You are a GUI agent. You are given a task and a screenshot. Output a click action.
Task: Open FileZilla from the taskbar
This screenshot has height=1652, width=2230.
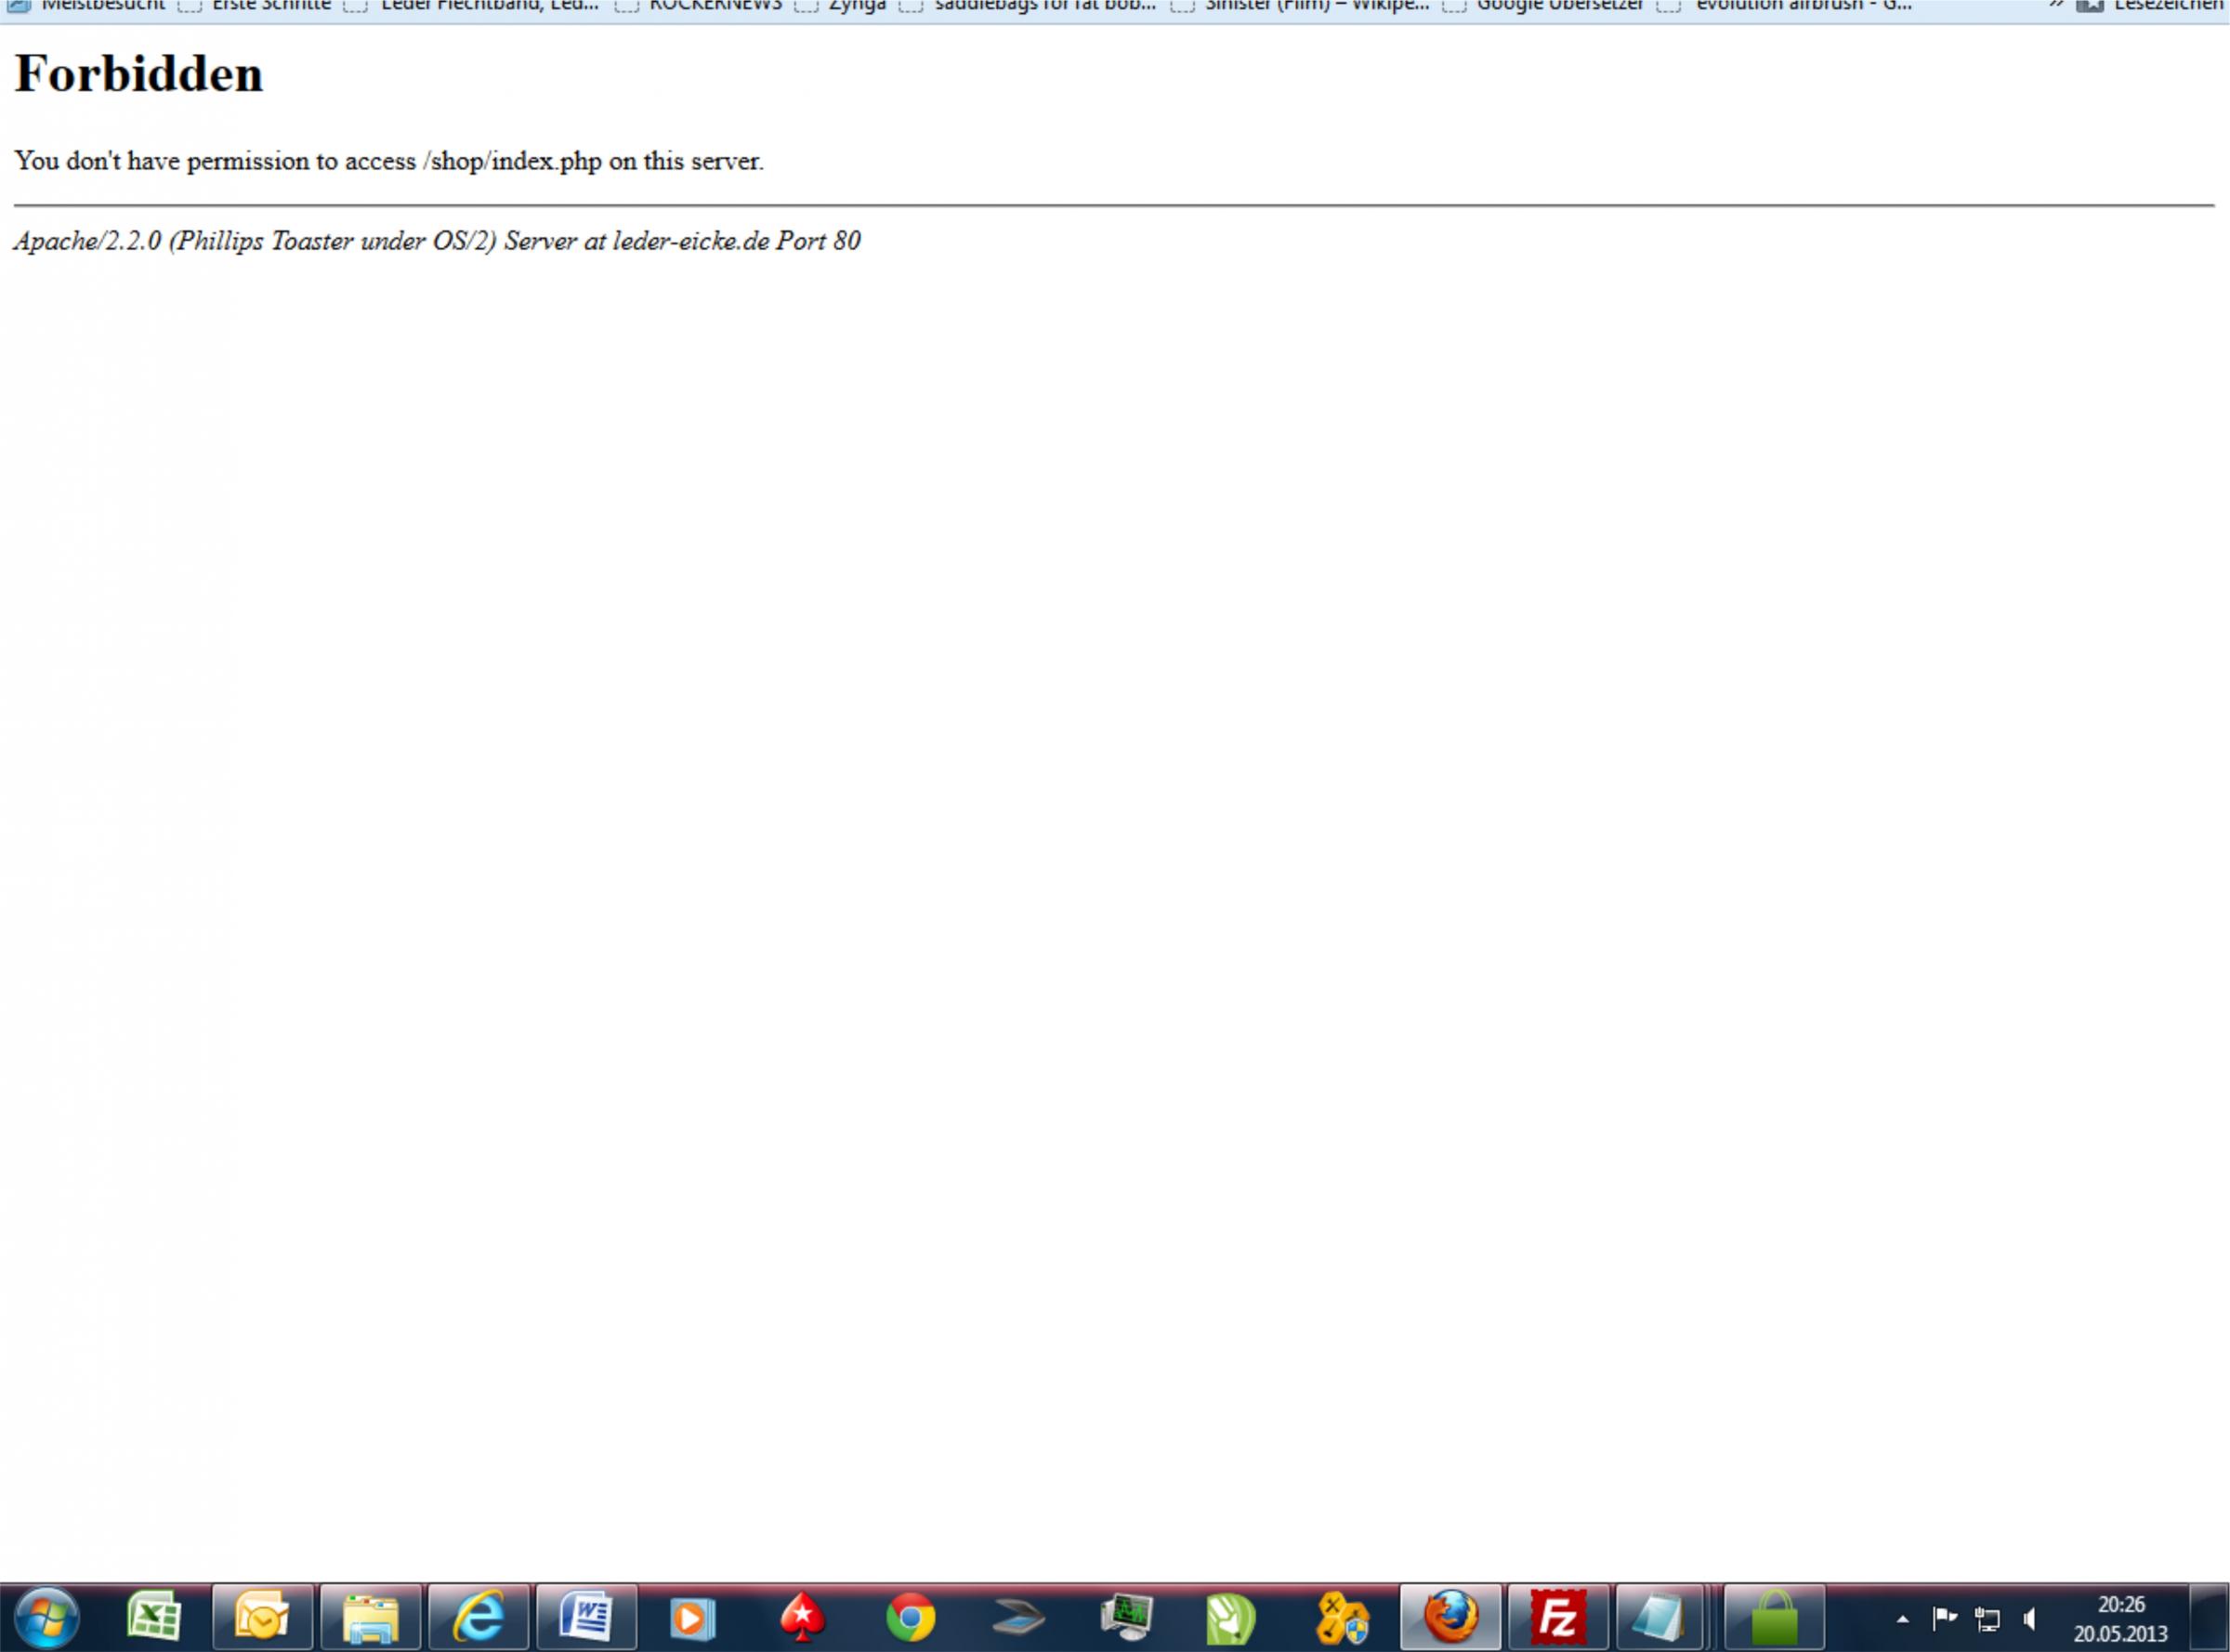point(1558,1617)
